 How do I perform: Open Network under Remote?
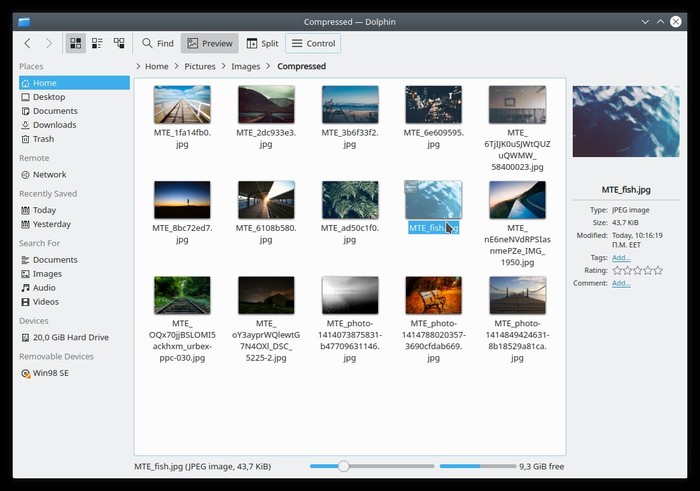point(74,175)
